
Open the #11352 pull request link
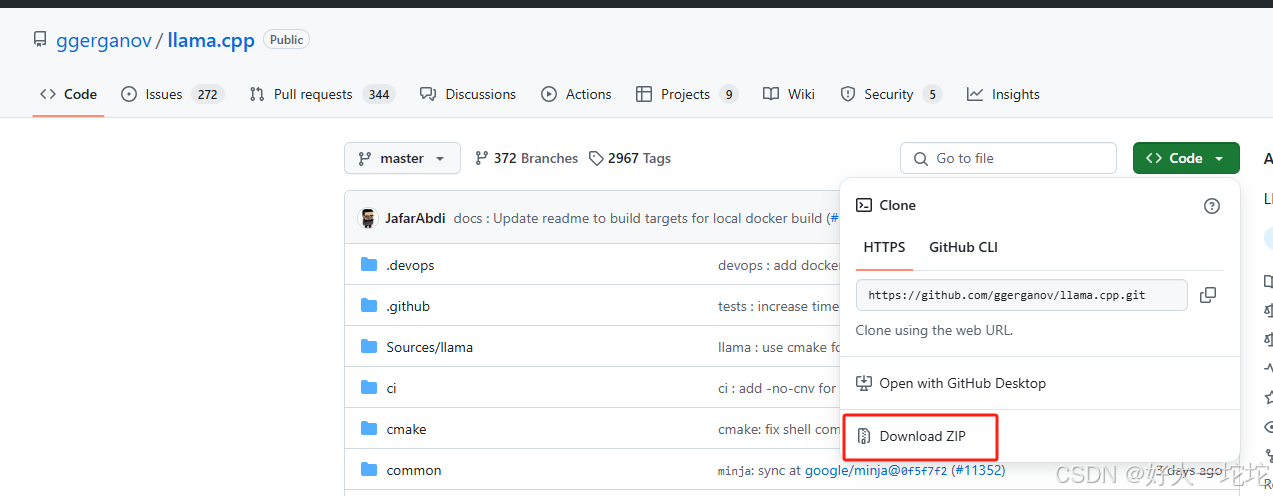pyautogui.click(x=978, y=470)
